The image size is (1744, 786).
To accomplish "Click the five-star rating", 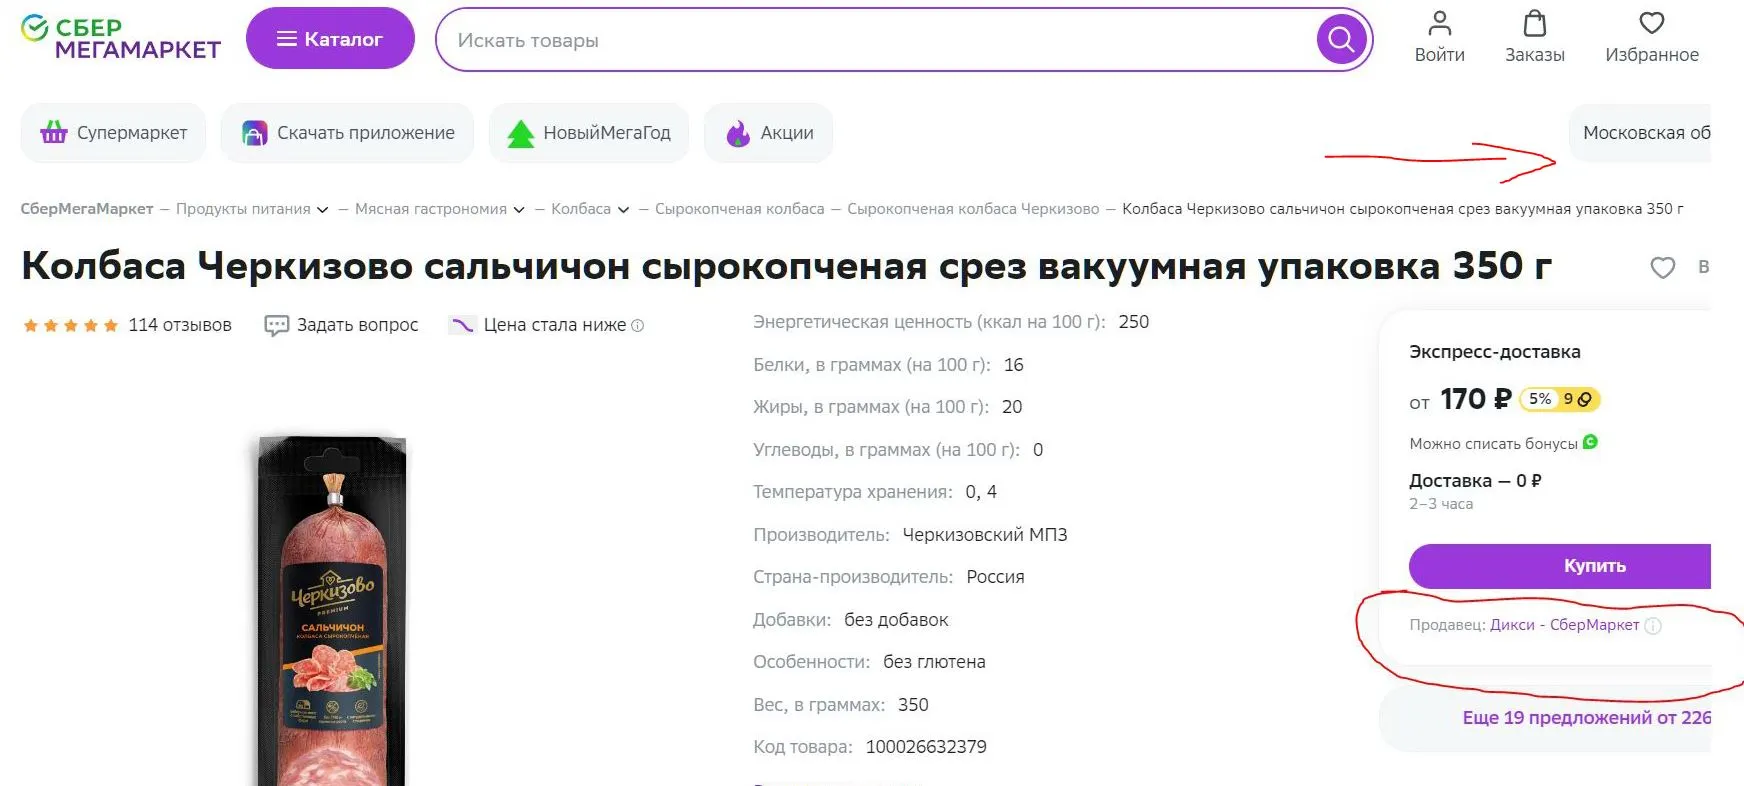I will 71,325.
